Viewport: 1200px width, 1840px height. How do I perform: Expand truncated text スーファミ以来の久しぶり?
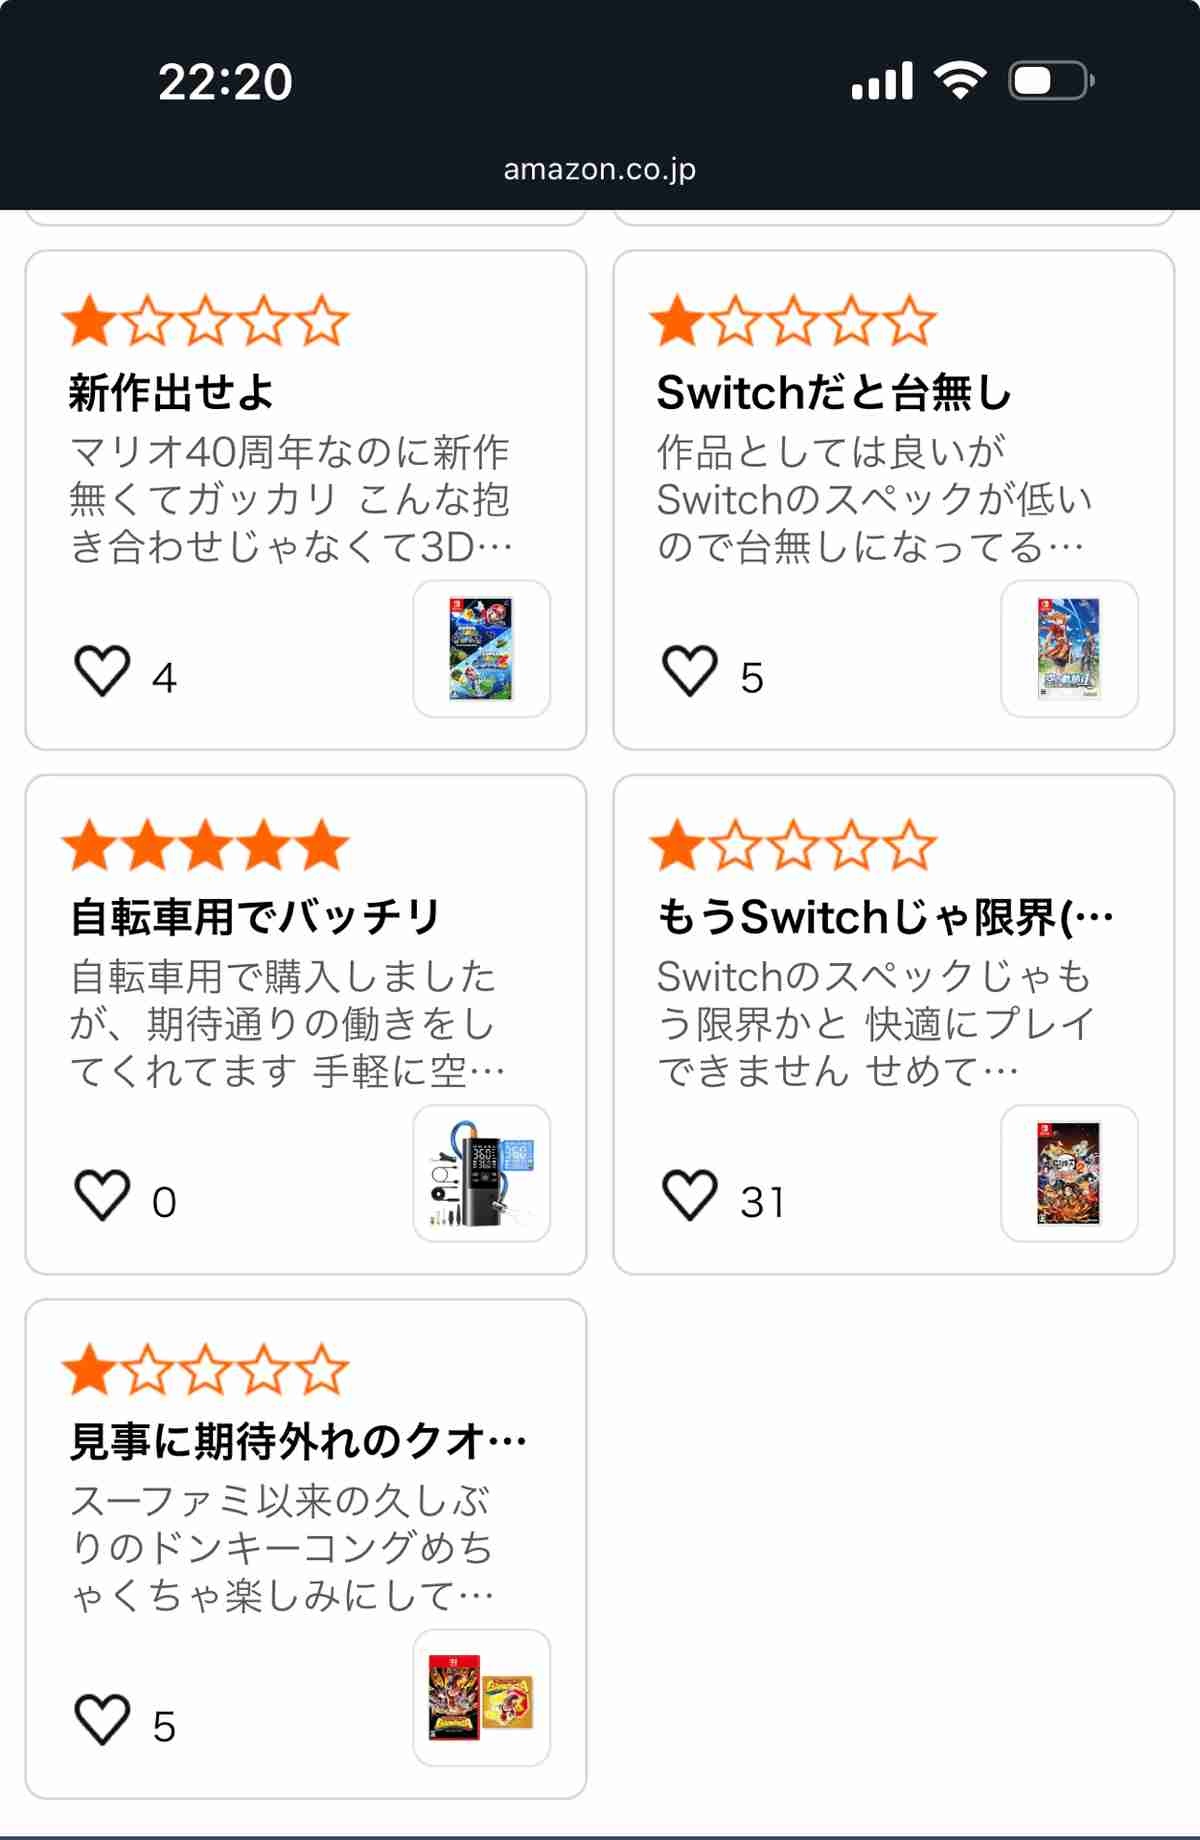click(282, 1547)
